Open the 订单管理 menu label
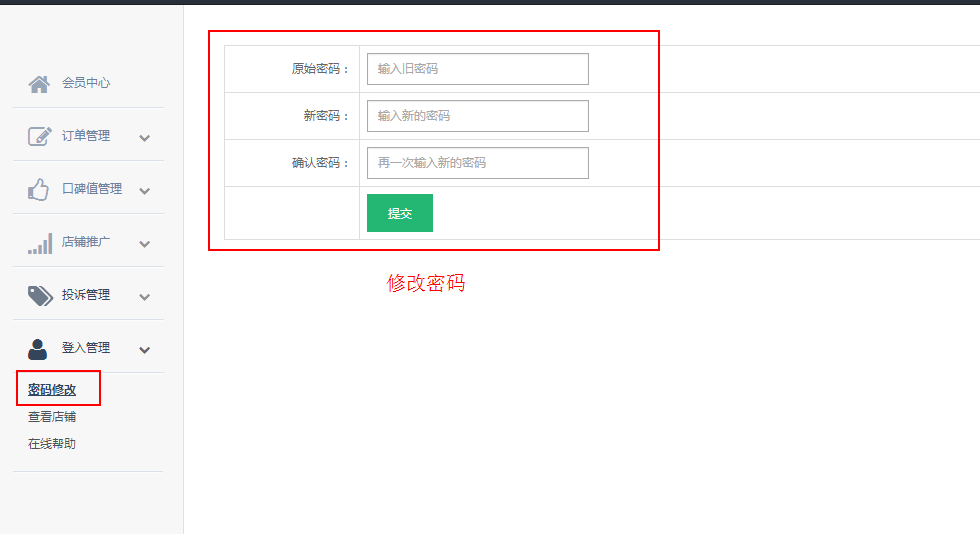Viewport: 980px width, 534px height. point(86,136)
